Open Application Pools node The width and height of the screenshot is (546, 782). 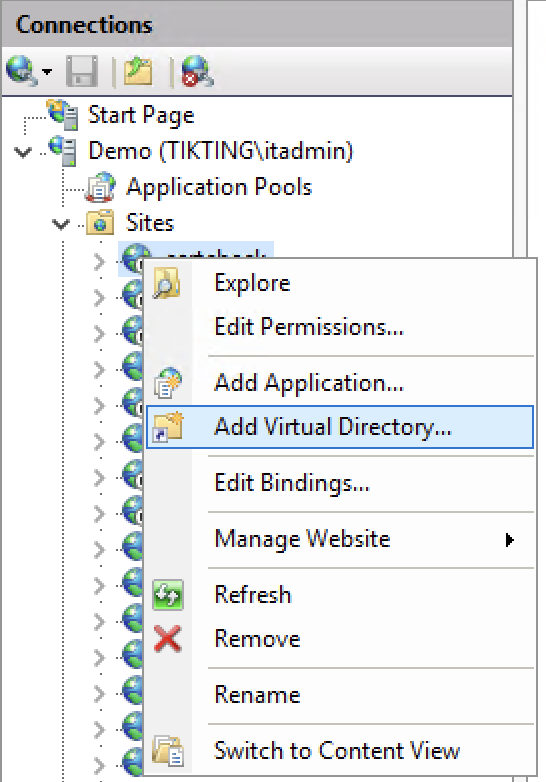(219, 187)
